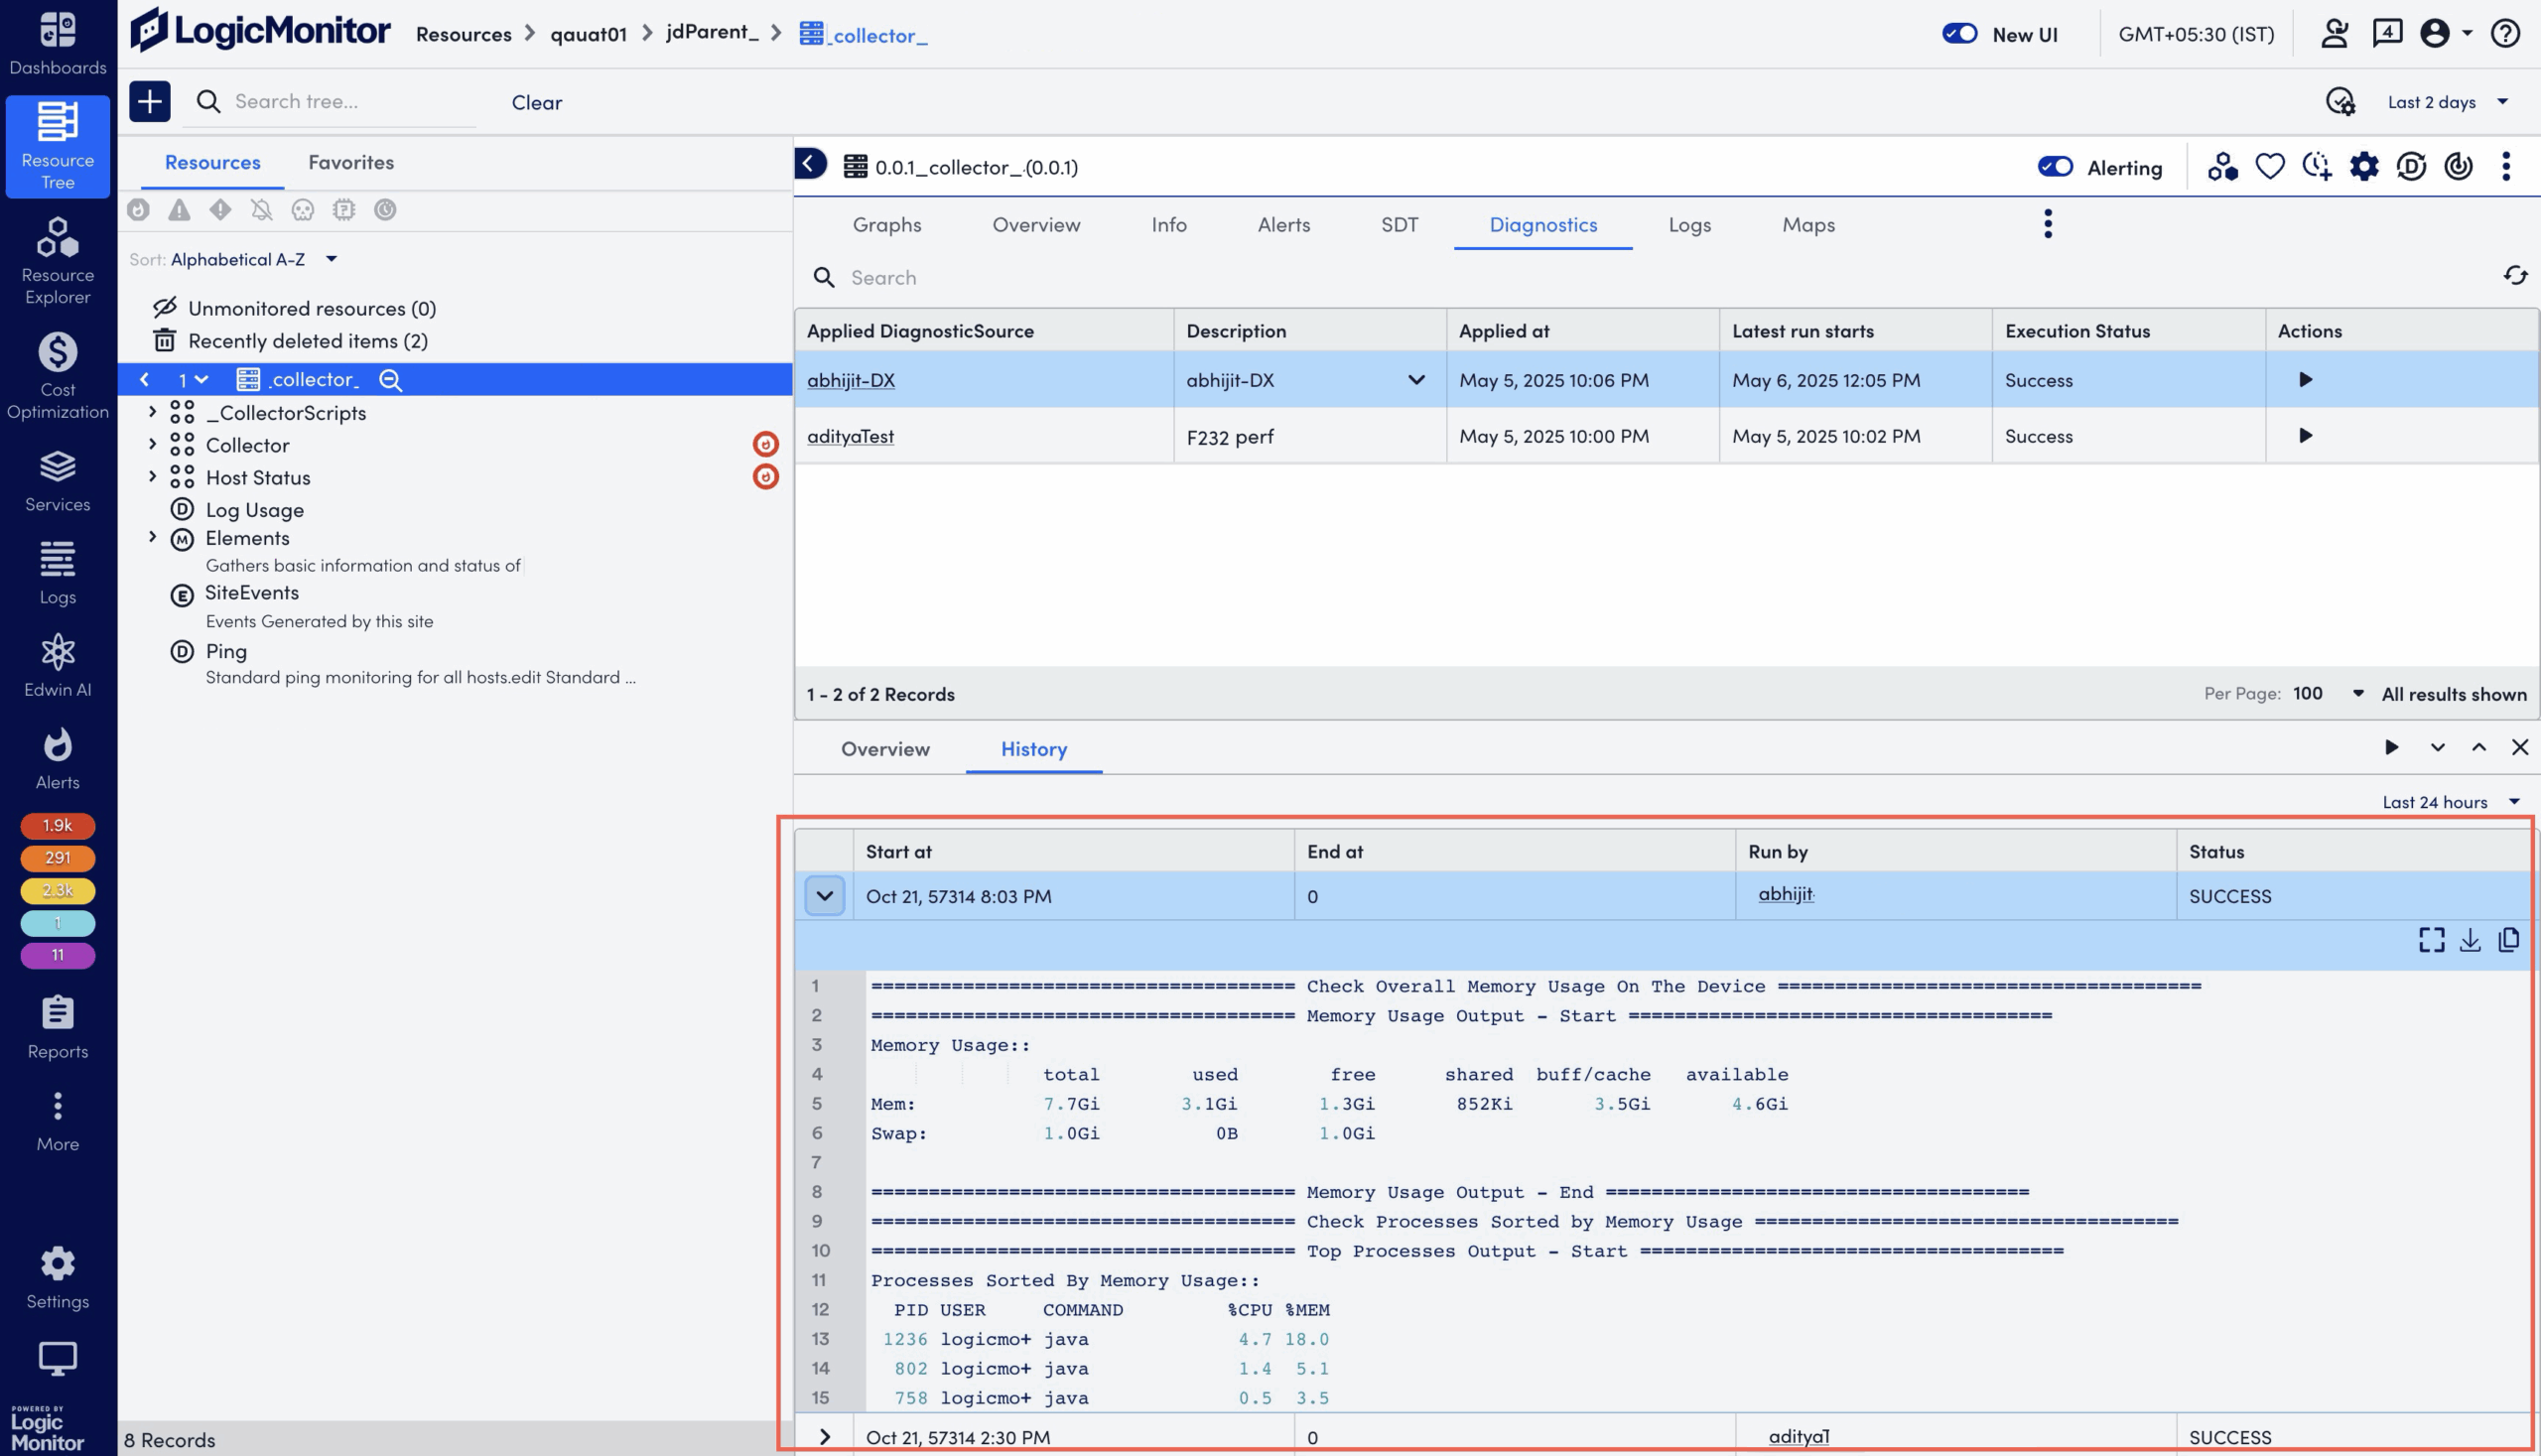The image size is (2541, 1456).
Task: Open the Overview tab in the history panel
Action: pyautogui.click(x=884, y=749)
